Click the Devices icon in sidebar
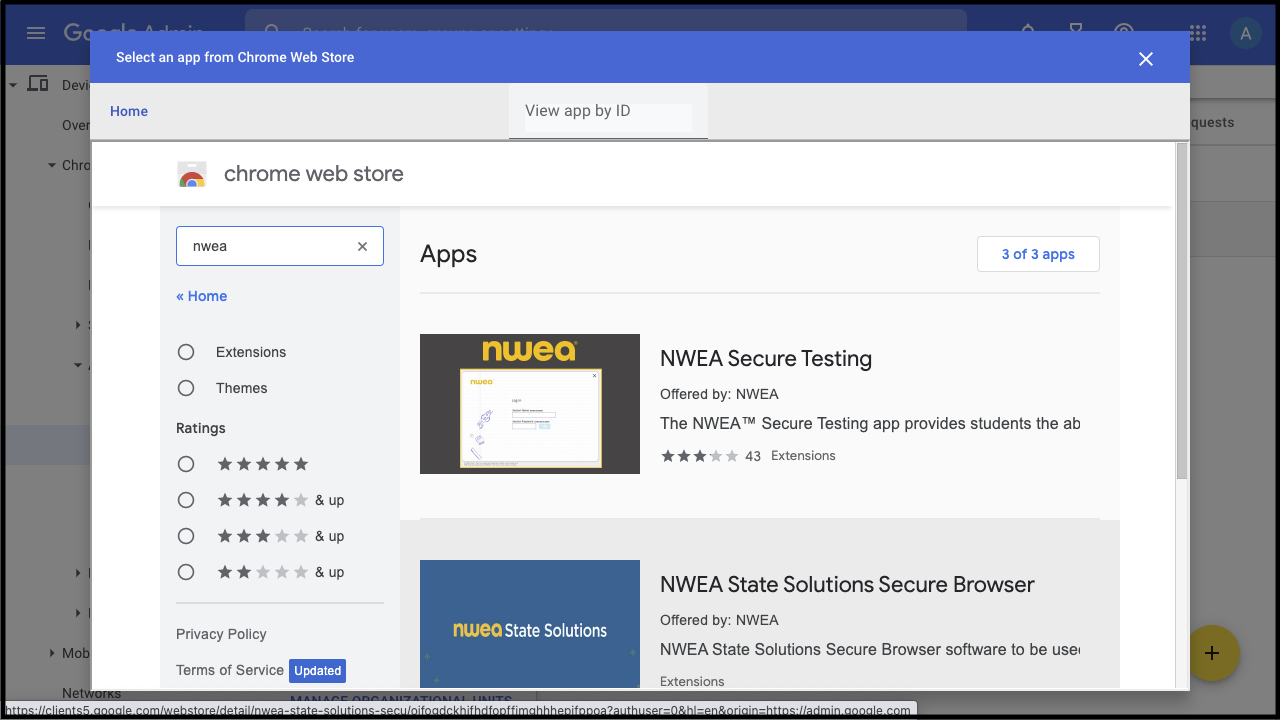This screenshot has height=720, width=1280. tap(38, 85)
